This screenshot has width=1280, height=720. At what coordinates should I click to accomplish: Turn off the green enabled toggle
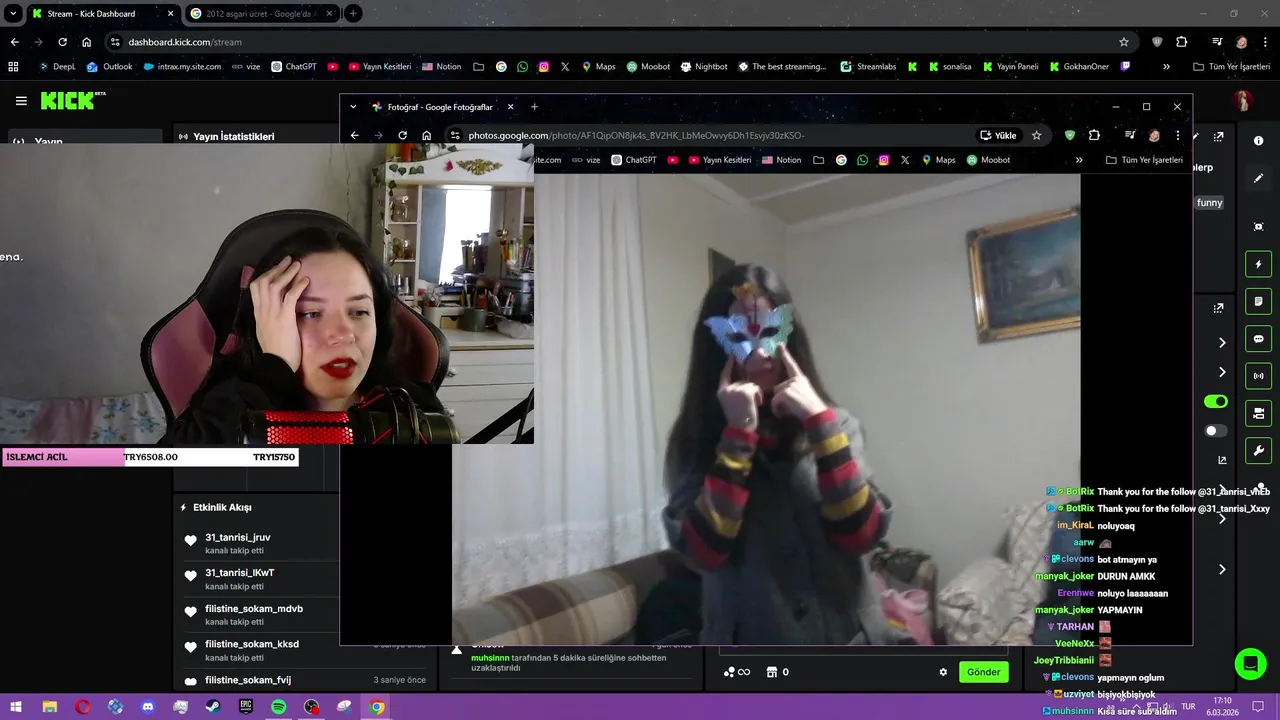1216,401
